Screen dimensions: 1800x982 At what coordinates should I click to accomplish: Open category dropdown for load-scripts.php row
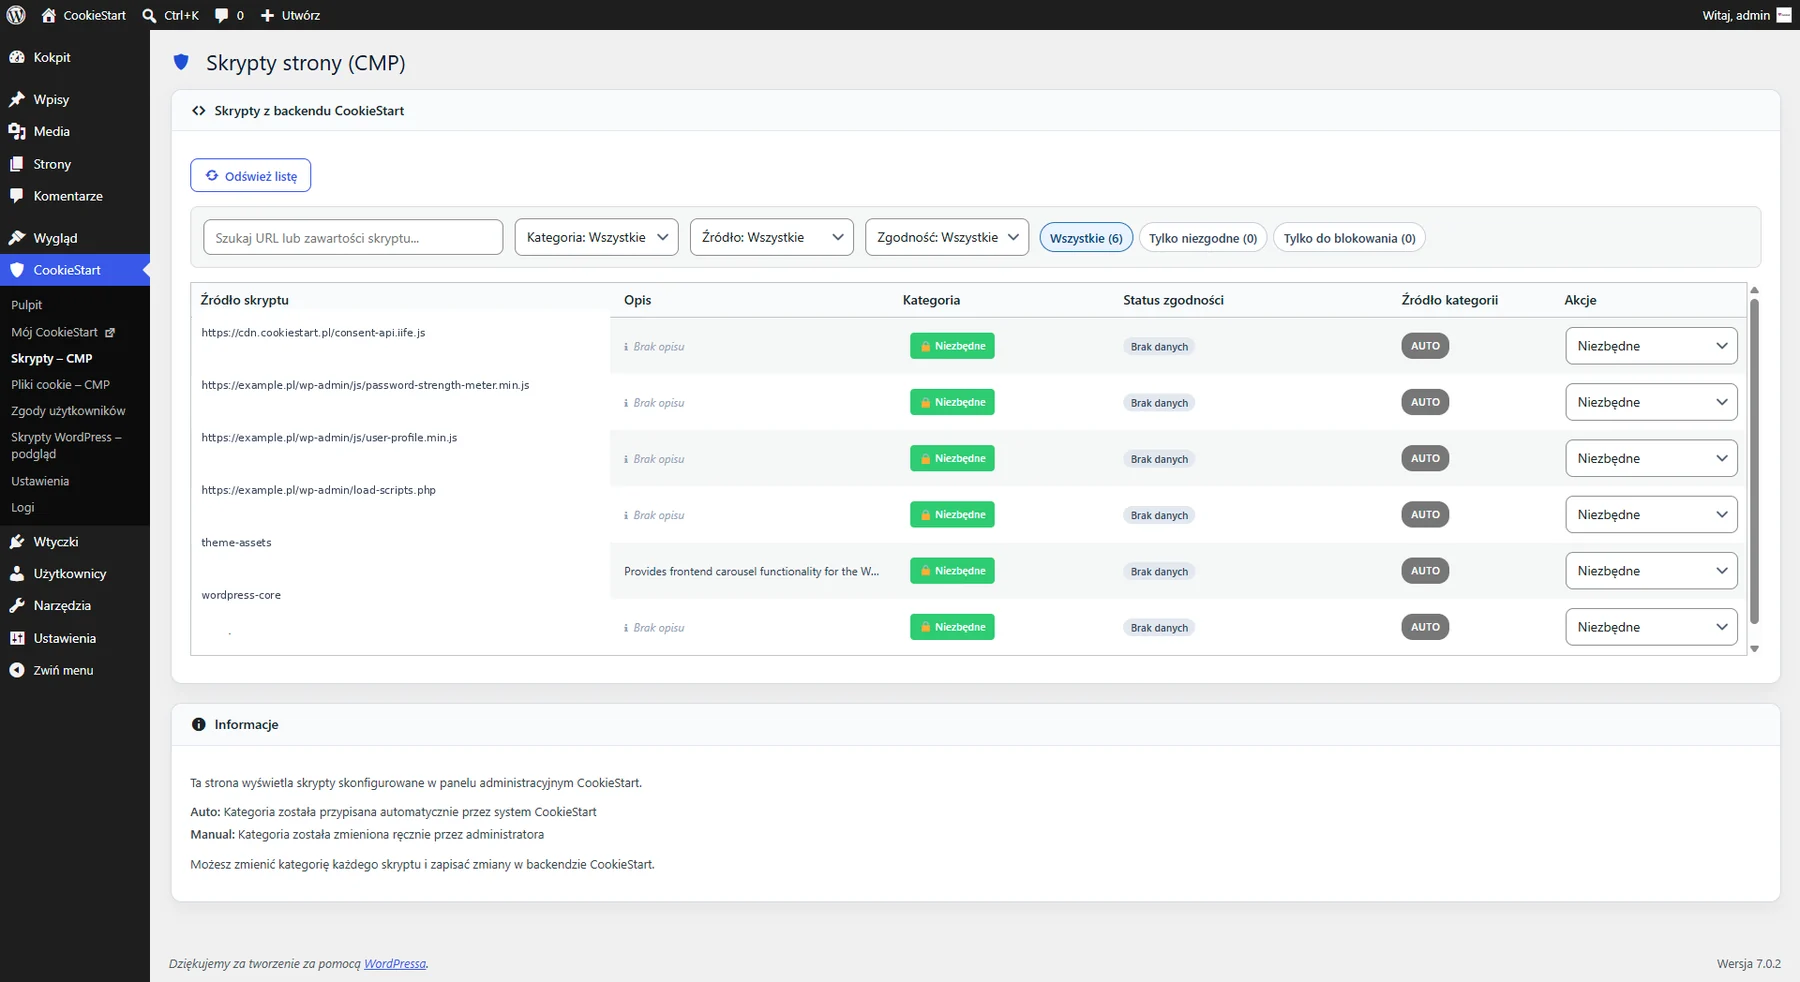coord(1651,514)
